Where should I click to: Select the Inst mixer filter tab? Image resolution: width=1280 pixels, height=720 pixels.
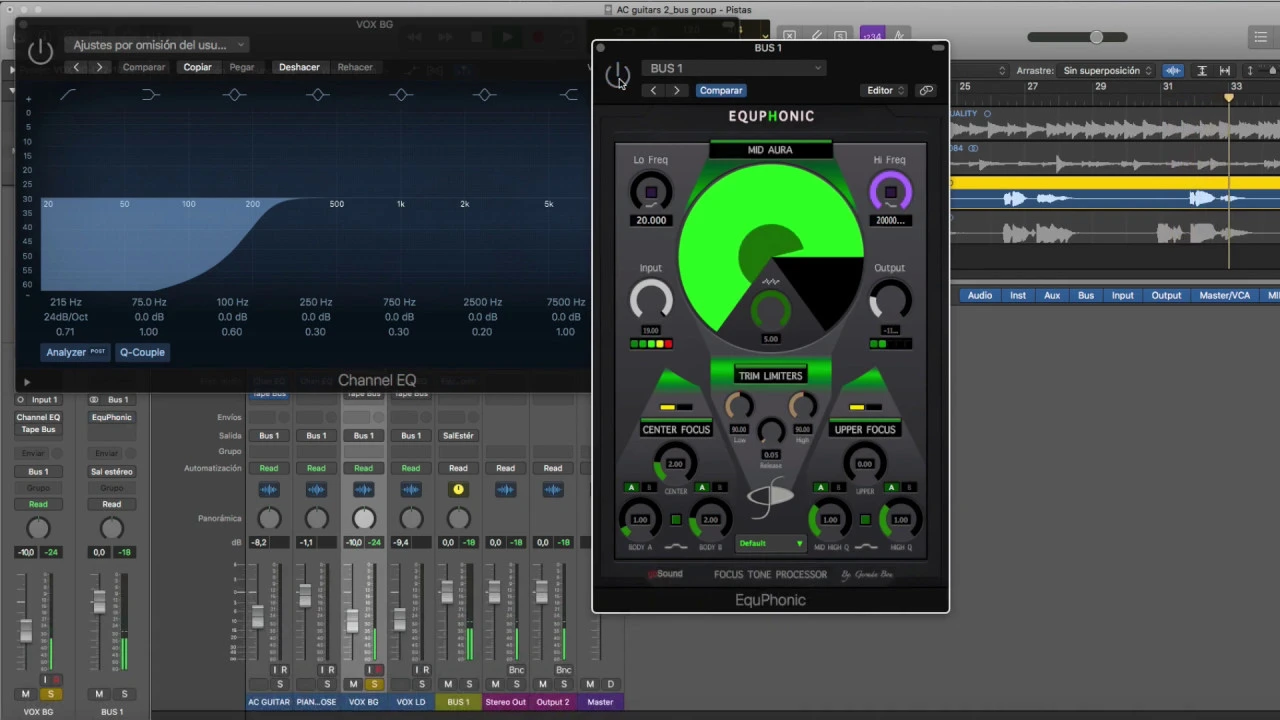[x=1018, y=296]
